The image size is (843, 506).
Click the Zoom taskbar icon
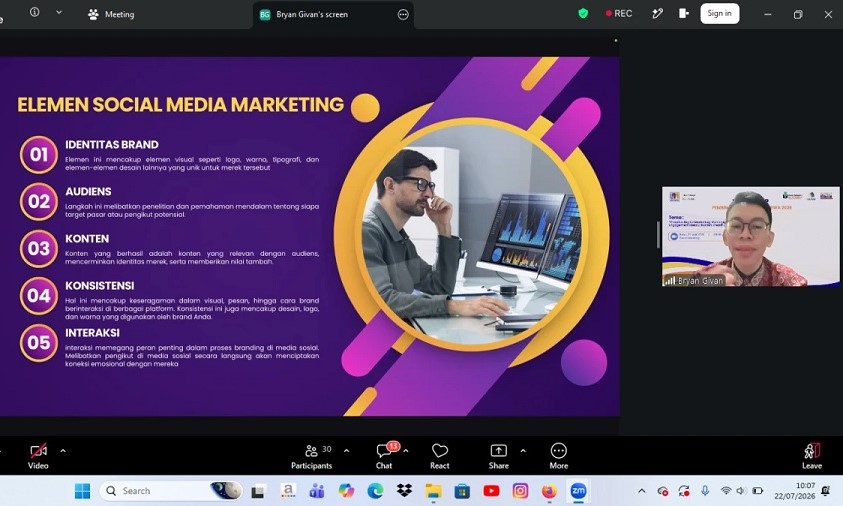click(578, 491)
